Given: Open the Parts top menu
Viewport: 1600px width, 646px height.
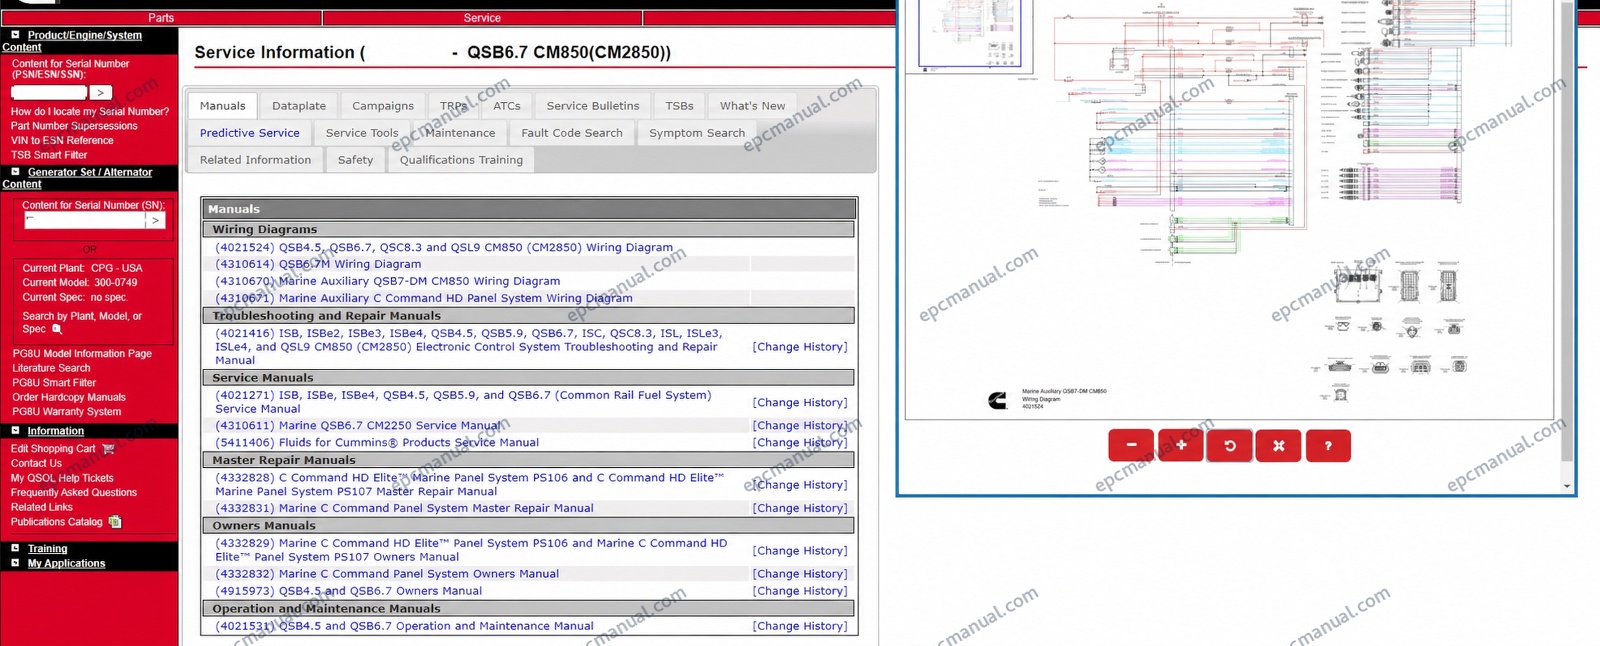Looking at the screenshot, I should 161,18.
